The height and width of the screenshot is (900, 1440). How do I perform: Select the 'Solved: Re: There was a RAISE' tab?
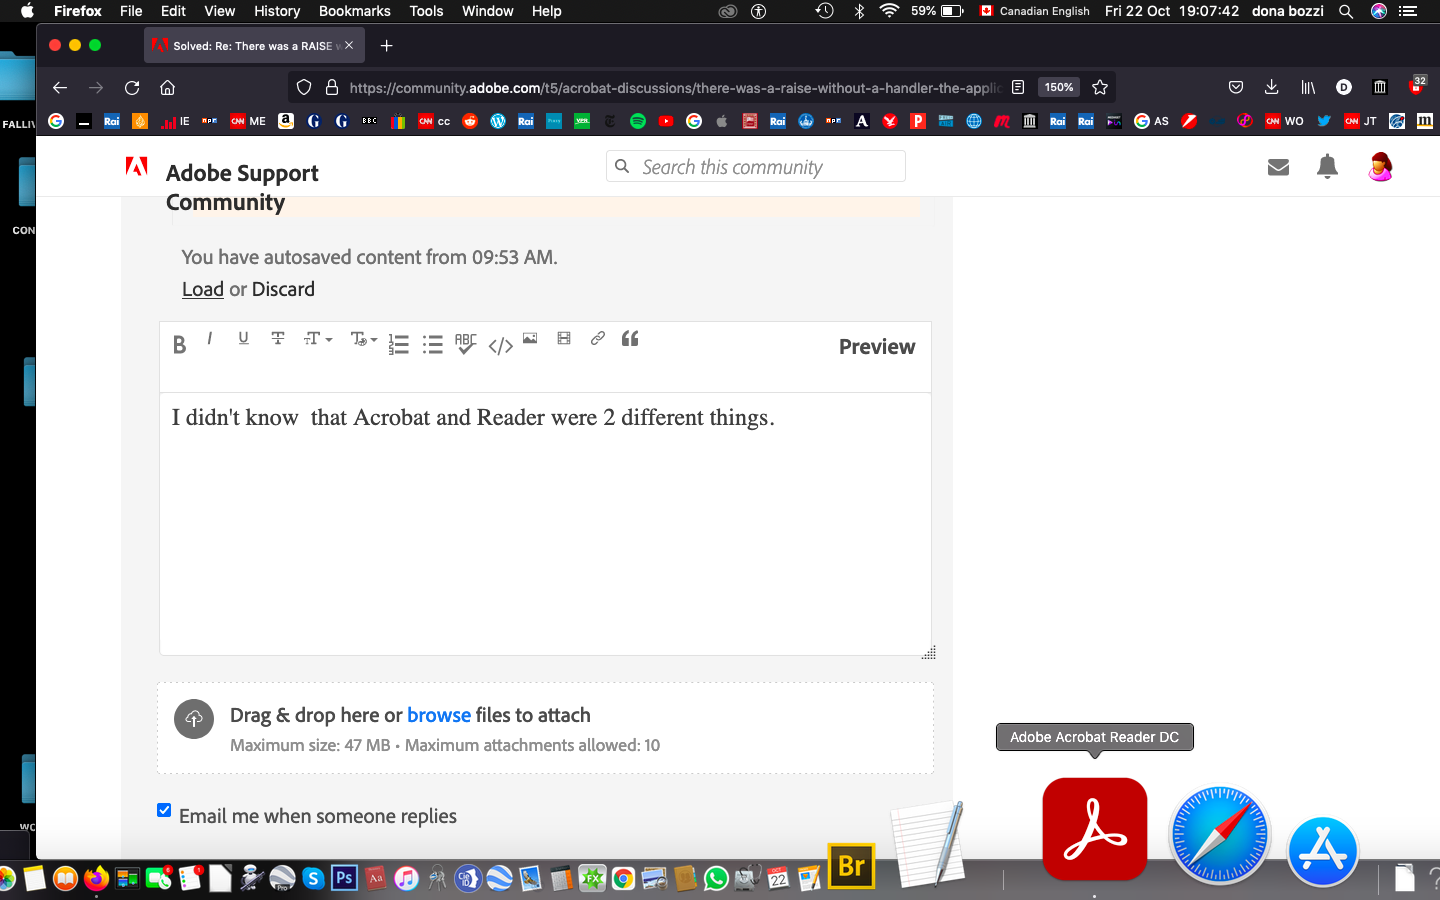(254, 45)
